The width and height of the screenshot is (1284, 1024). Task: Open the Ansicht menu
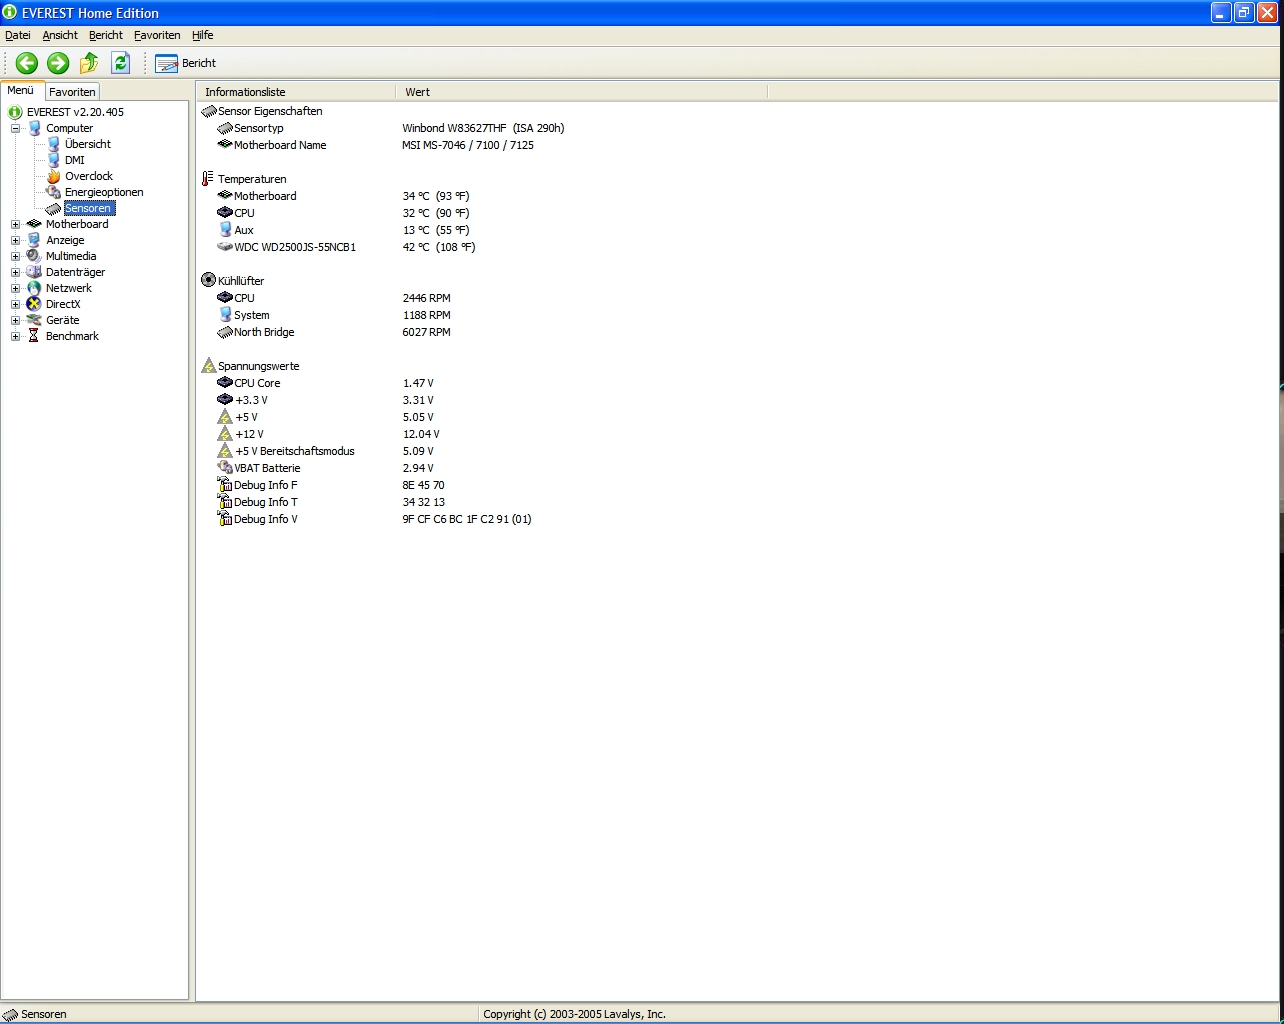tap(60, 35)
